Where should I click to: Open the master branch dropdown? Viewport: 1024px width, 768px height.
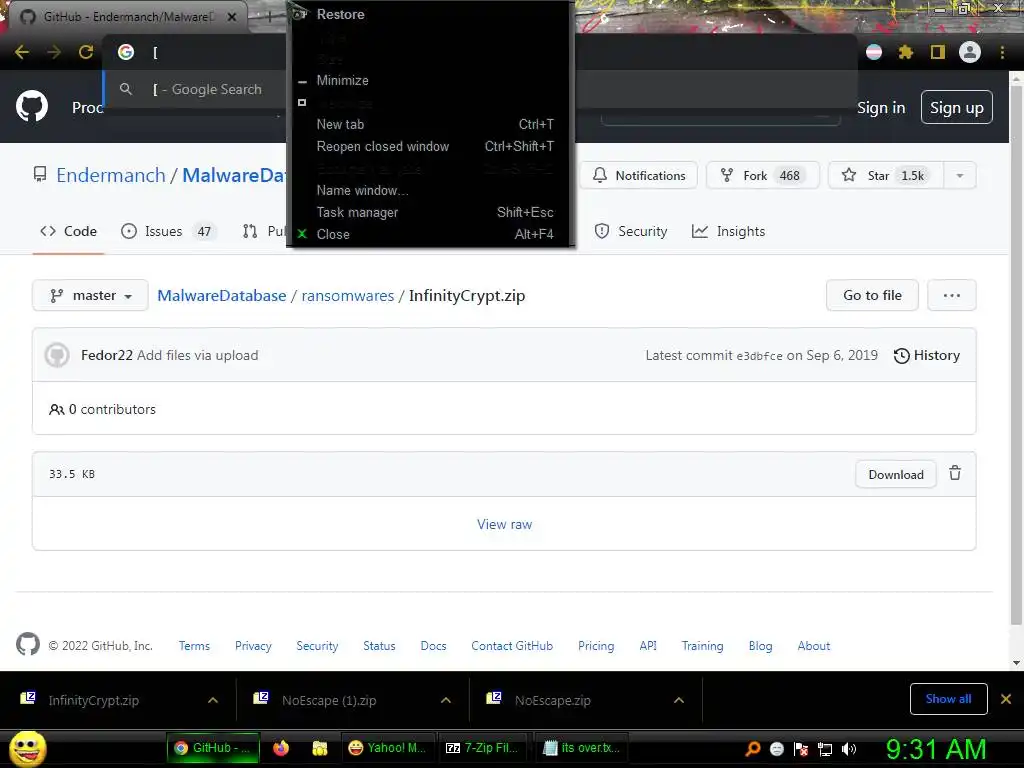coord(90,296)
